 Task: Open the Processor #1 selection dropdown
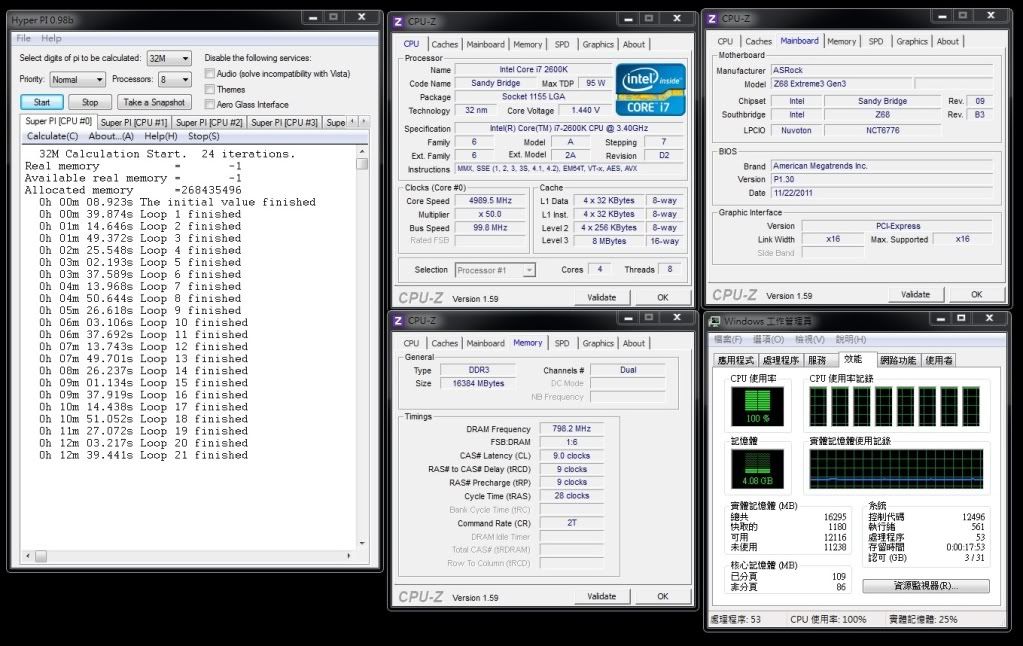click(495, 270)
